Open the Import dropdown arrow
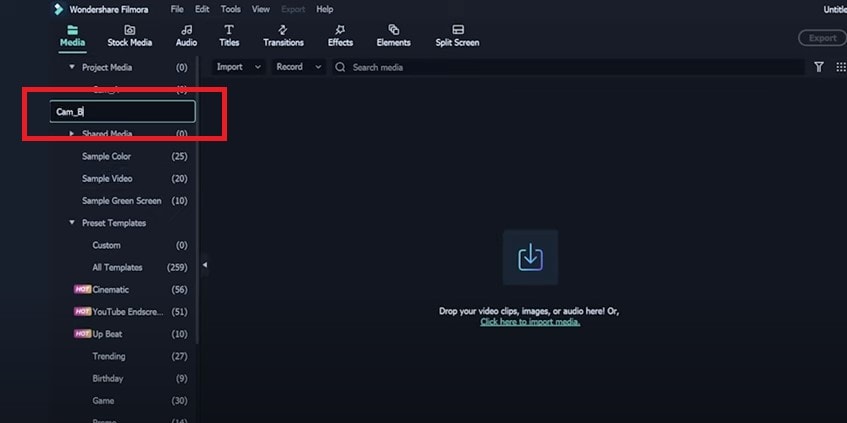The width and height of the screenshot is (847, 423). 258,67
